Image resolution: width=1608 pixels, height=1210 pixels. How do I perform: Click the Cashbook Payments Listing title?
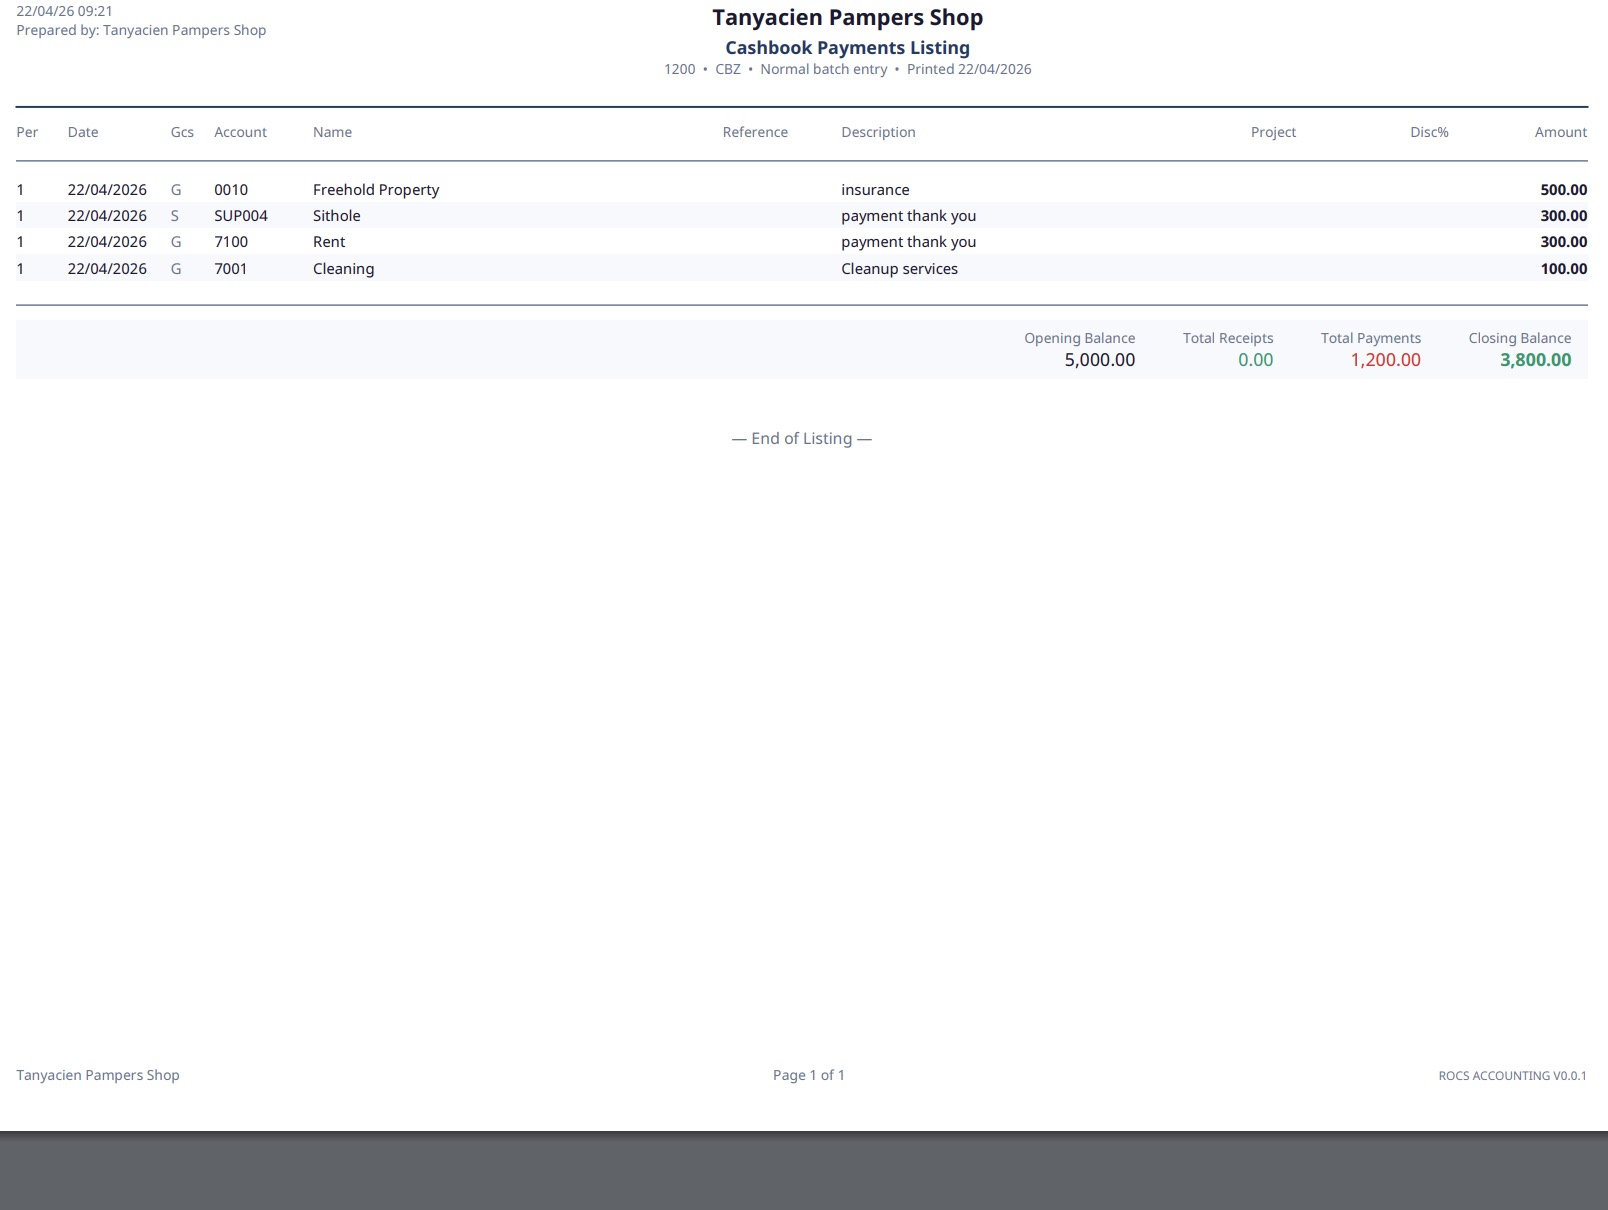pyautogui.click(x=847, y=47)
